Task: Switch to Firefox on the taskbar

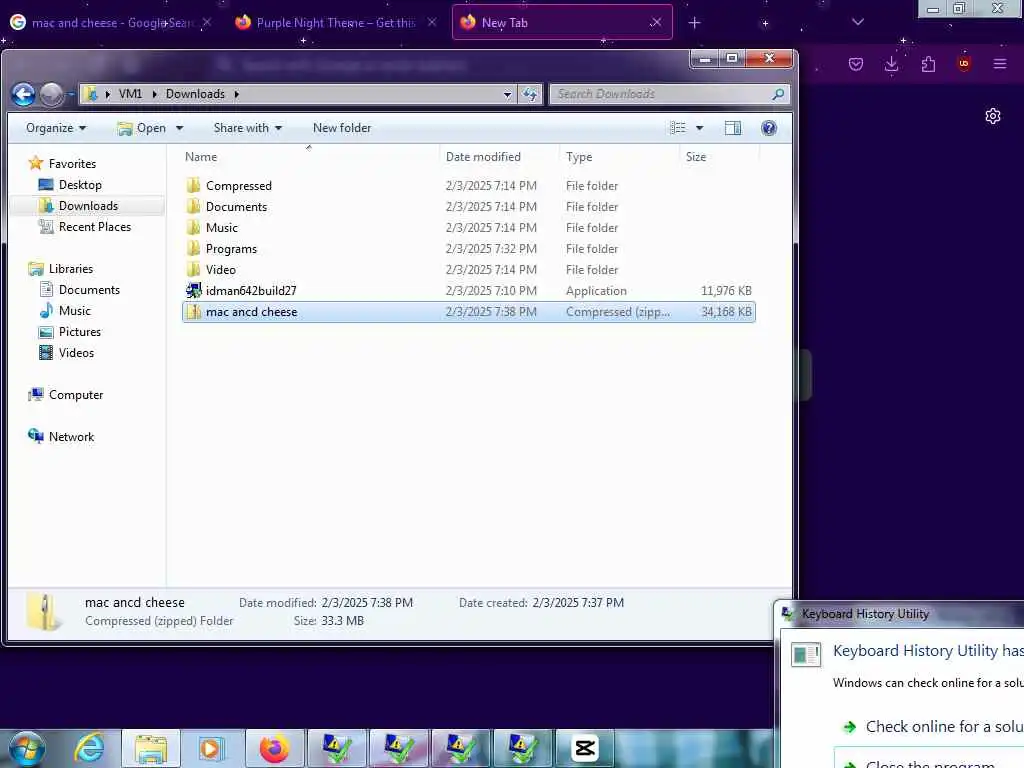Action: pos(274,748)
